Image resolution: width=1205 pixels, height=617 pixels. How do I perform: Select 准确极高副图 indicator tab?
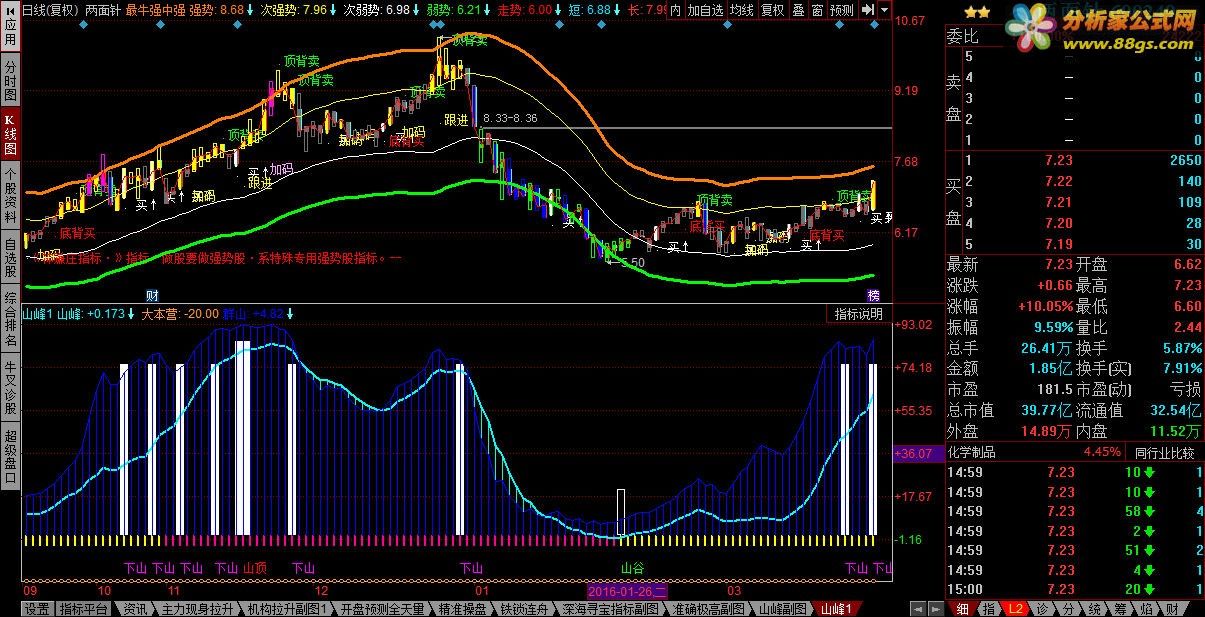coord(709,609)
